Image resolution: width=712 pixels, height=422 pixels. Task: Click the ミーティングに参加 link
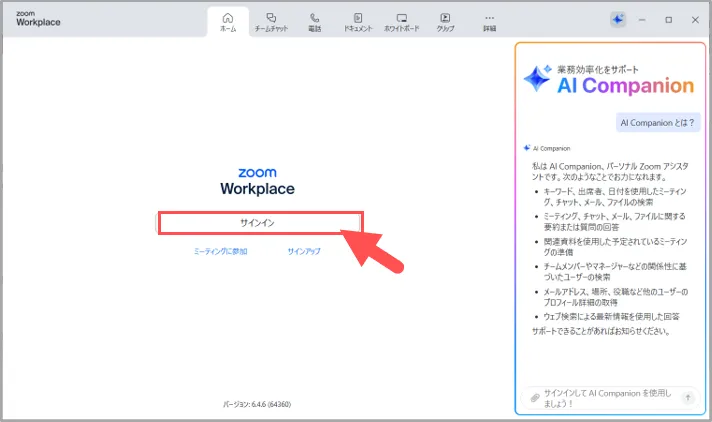(x=221, y=251)
